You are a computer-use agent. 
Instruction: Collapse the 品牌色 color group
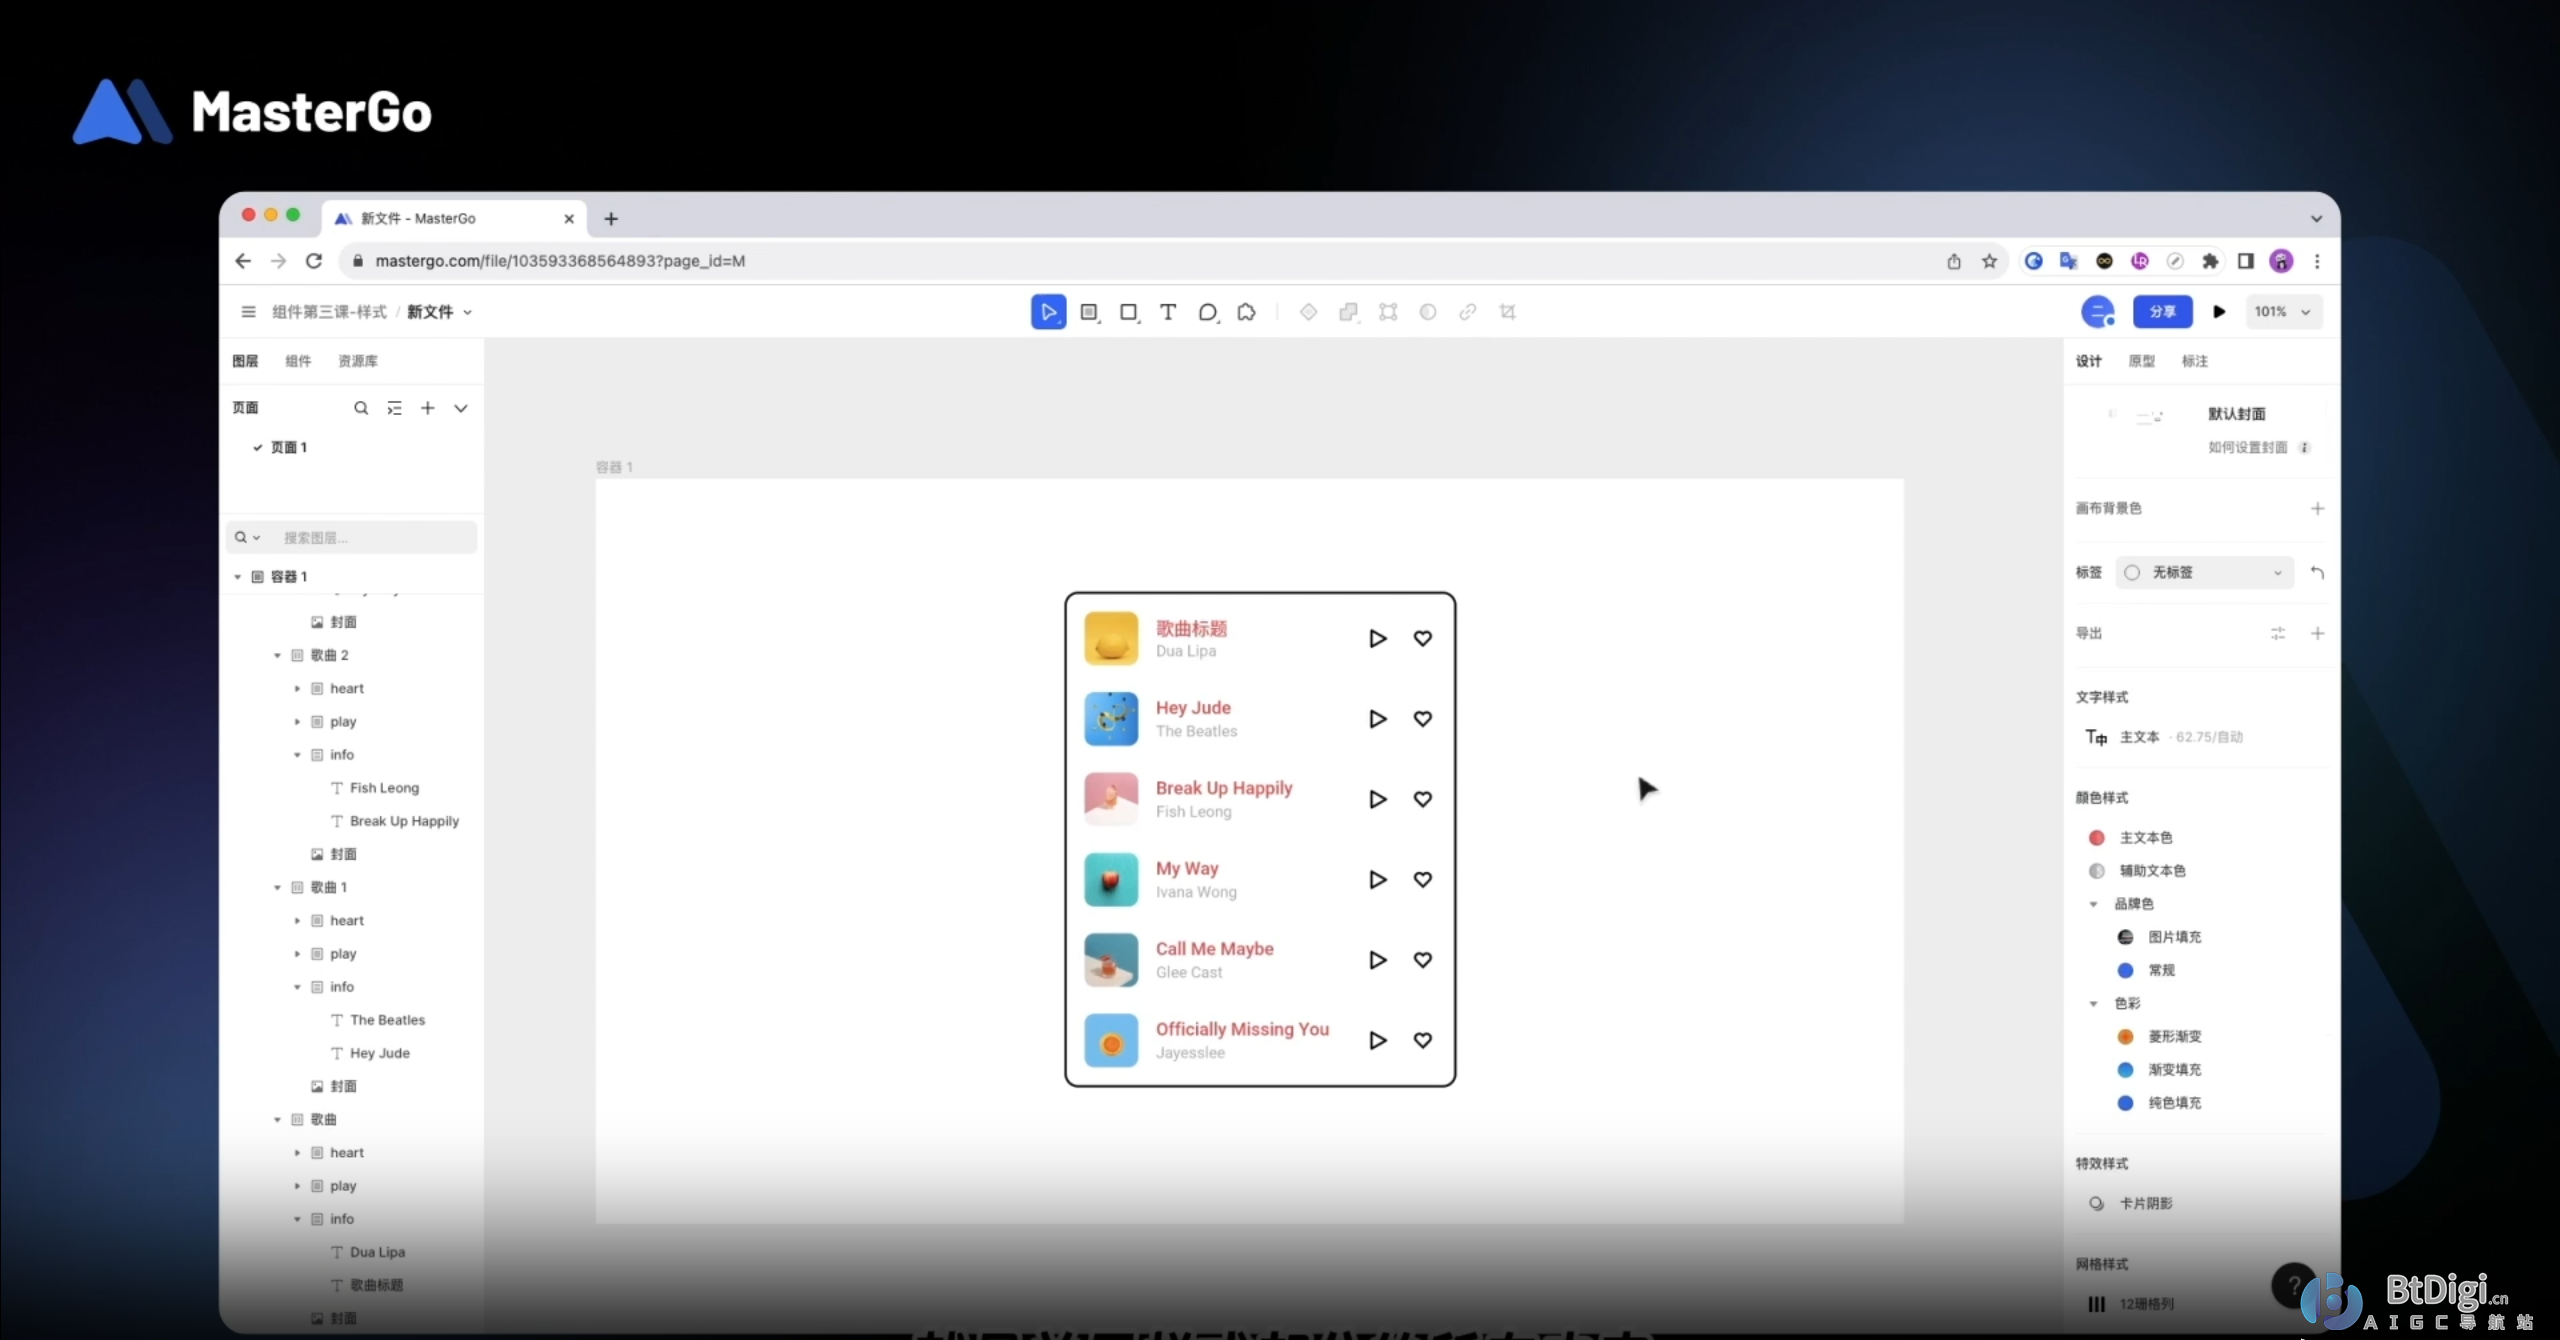(x=2093, y=904)
